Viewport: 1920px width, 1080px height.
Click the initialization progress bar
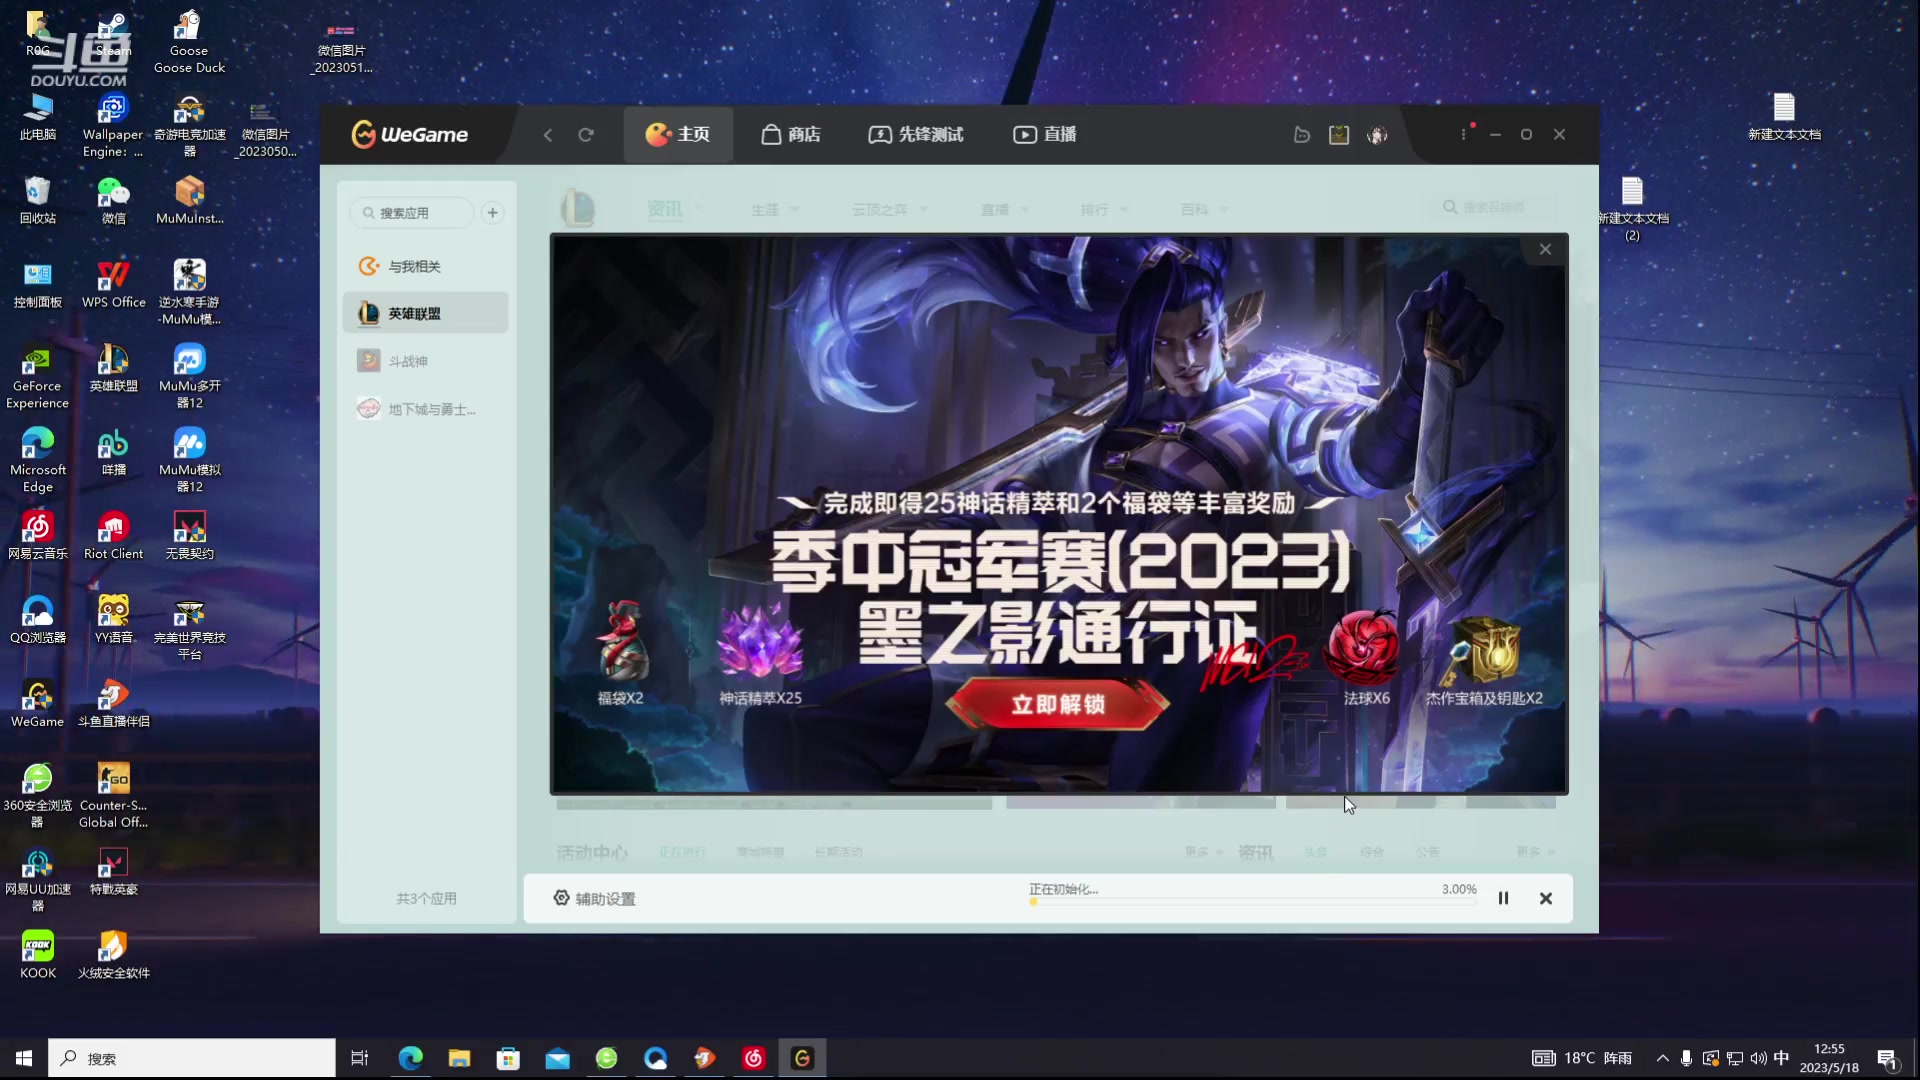click(1253, 902)
